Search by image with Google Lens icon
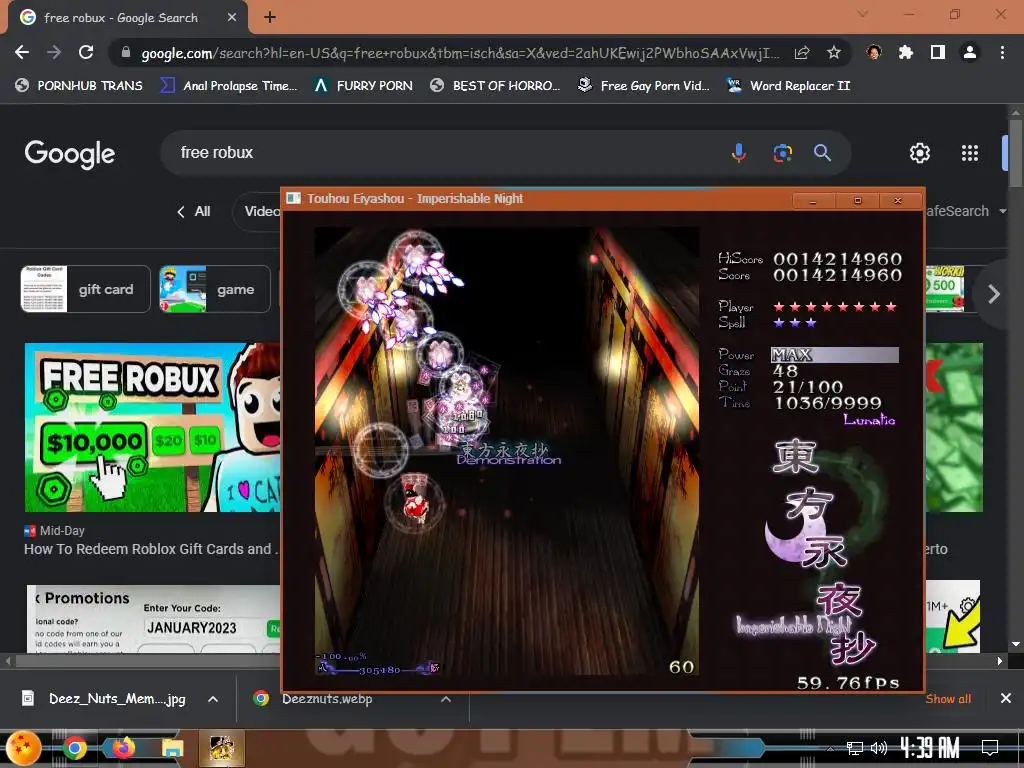This screenshot has height=768, width=1024. click(x=782, y=153)
